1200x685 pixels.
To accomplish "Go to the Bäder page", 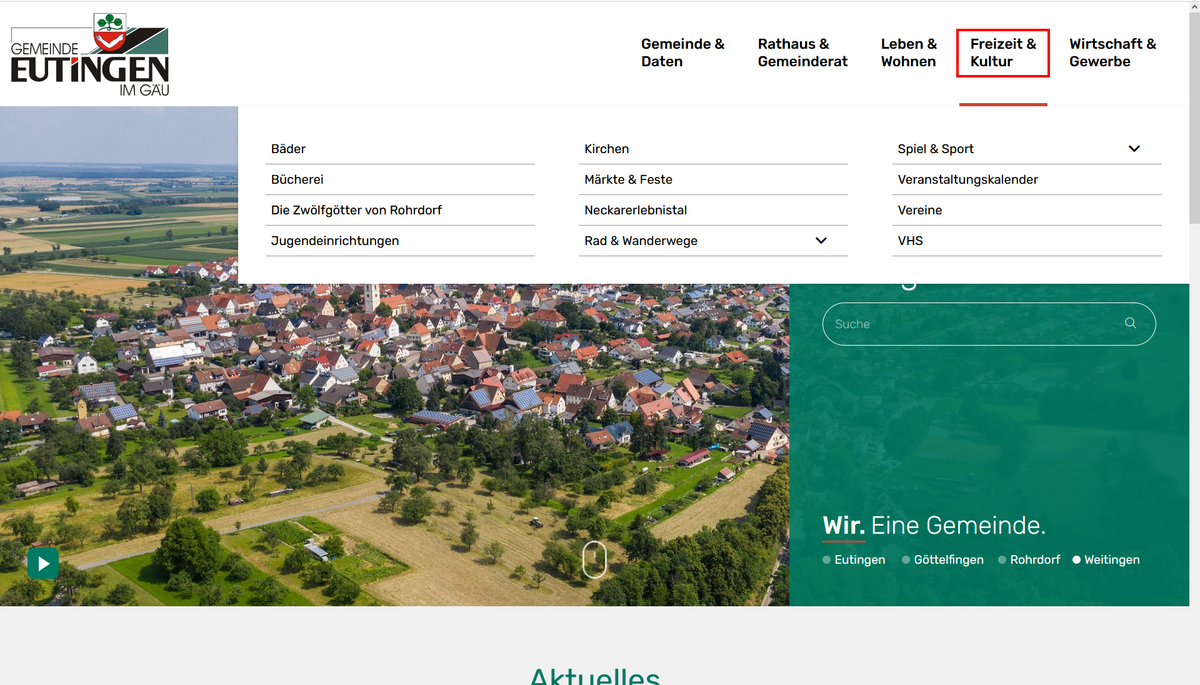I will (x=289, y=149).
